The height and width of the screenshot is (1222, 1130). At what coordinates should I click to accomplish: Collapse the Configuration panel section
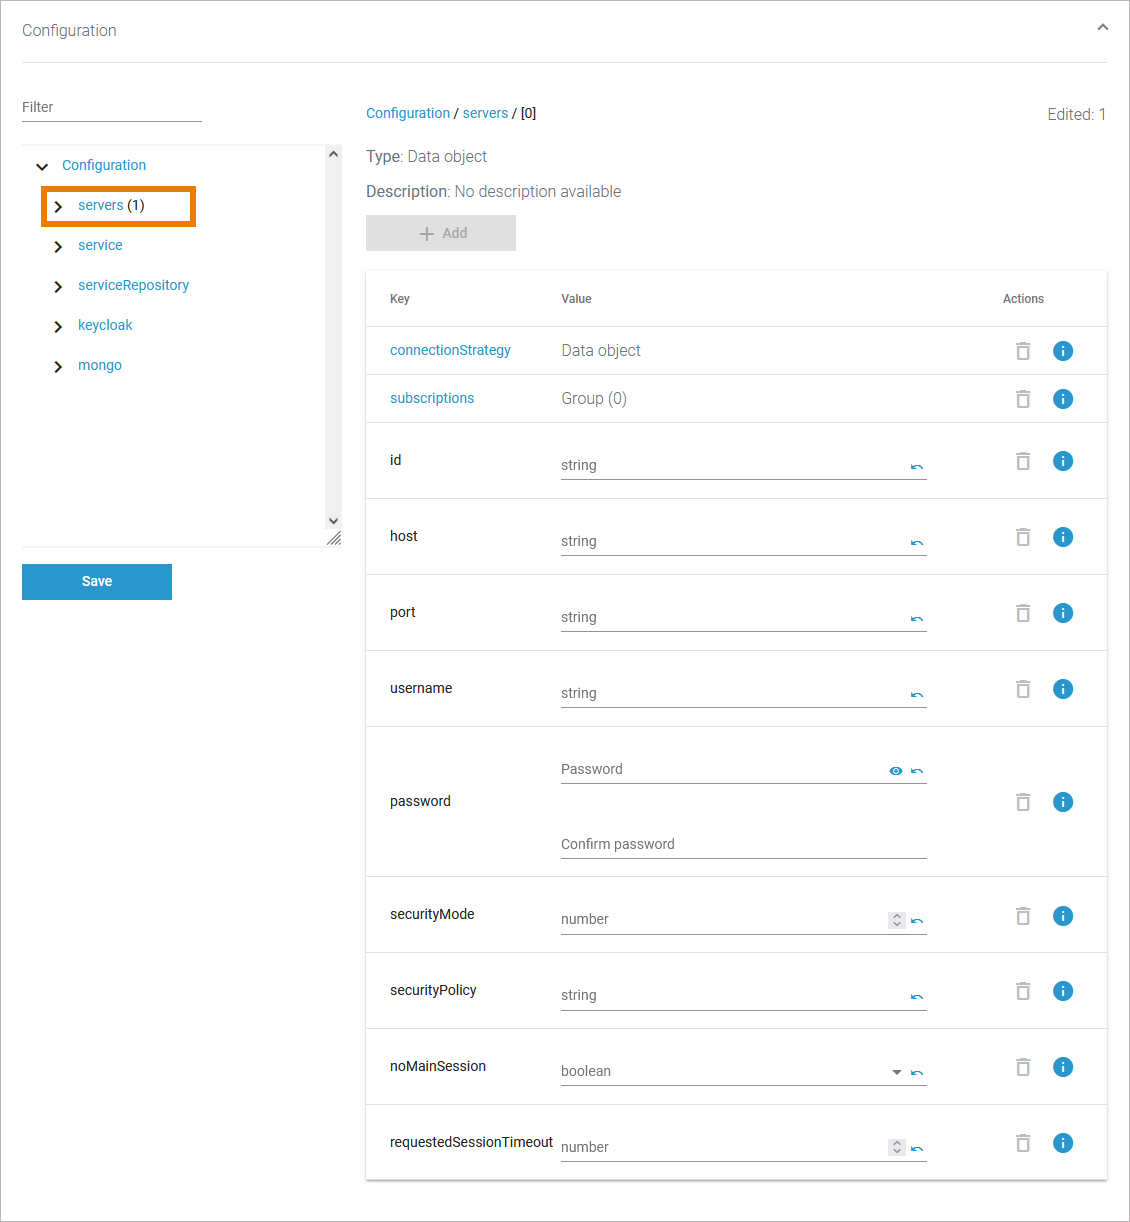[x=1102, y=28]
